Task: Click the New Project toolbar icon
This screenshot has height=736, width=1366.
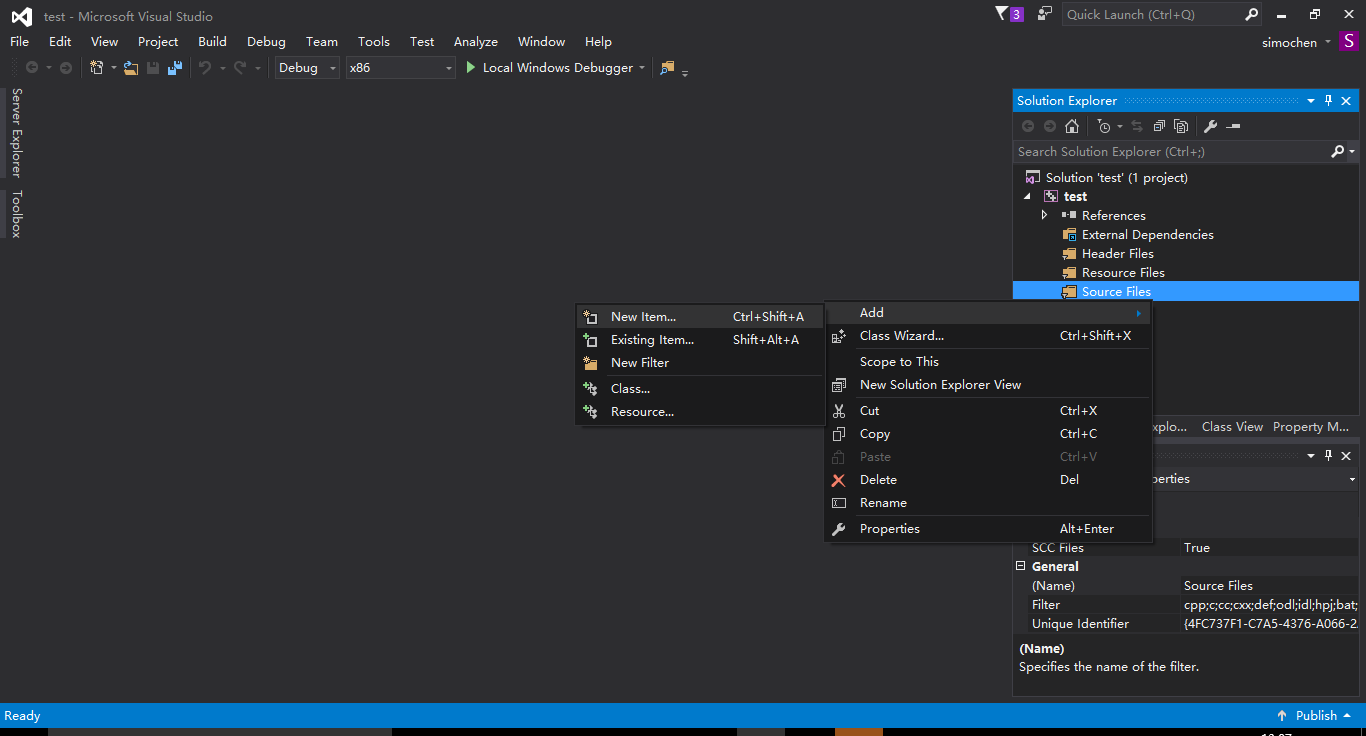Action: coord(97,68)
